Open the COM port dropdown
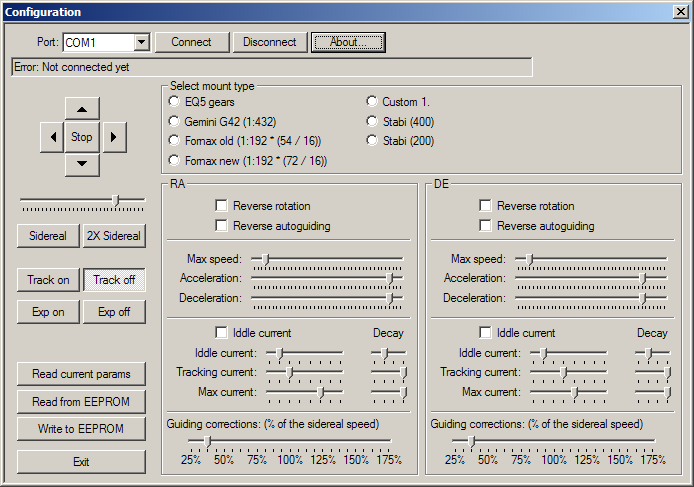Viewport: 694px width, 487px height. point(141,43)
